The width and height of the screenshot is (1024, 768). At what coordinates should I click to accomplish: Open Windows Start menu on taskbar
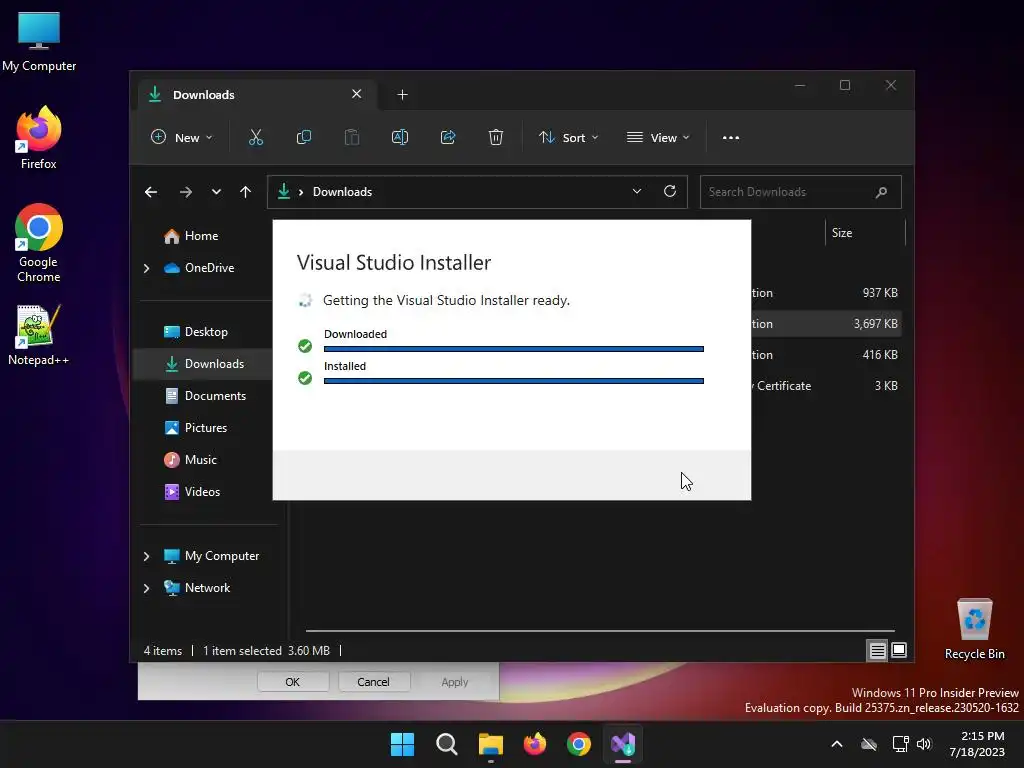402,744
